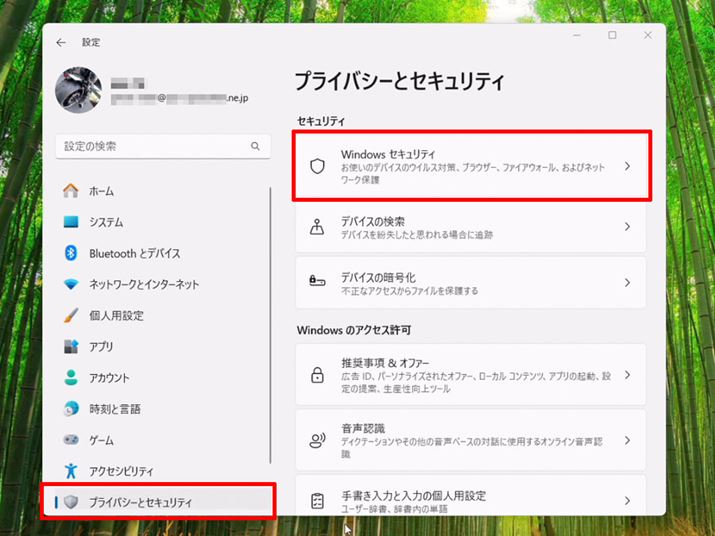The height and width of the screenshot is (536, 715).
Task: Click the Windows Security shield icon
Action: coord(317,166)
